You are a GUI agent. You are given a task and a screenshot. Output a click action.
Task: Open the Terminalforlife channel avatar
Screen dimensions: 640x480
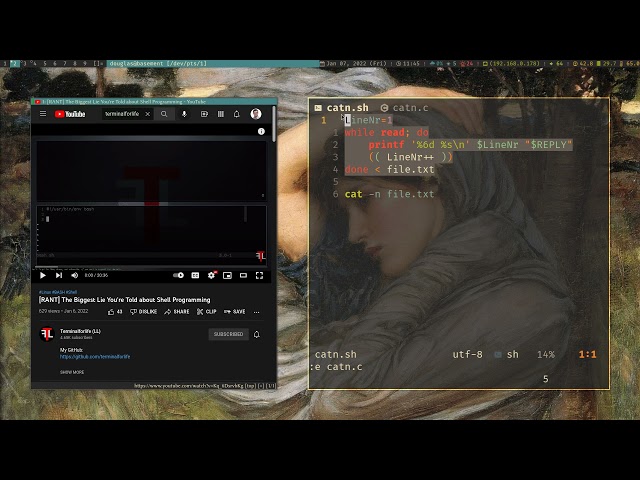tap(47, 334)
